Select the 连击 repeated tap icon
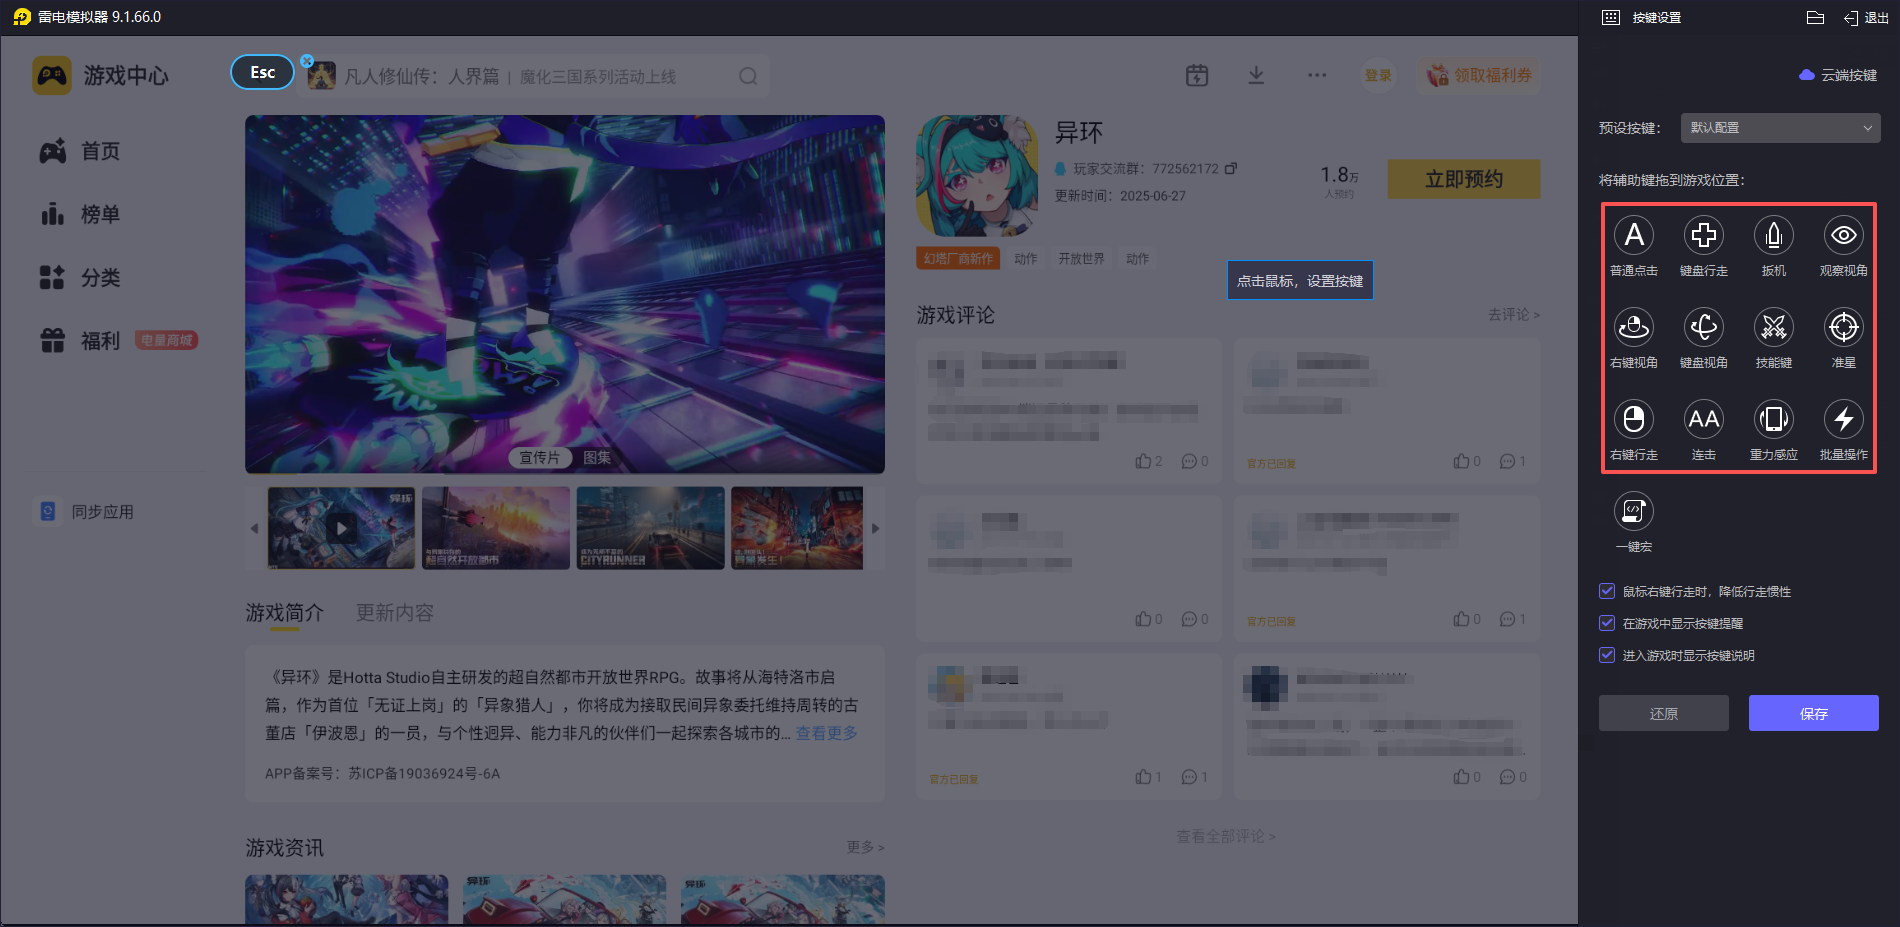This screenshot has width=1900, height=927. (x=1704, y=420)
